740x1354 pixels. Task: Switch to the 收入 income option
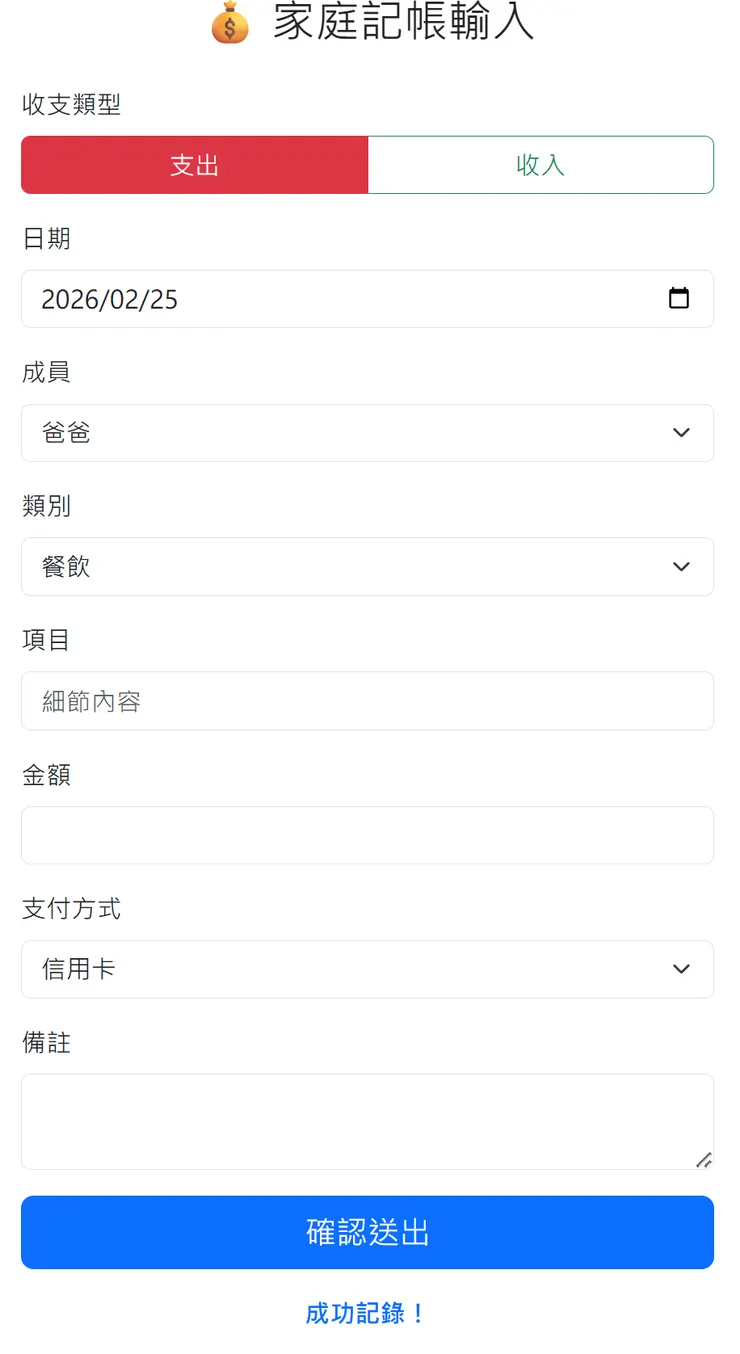540,164
